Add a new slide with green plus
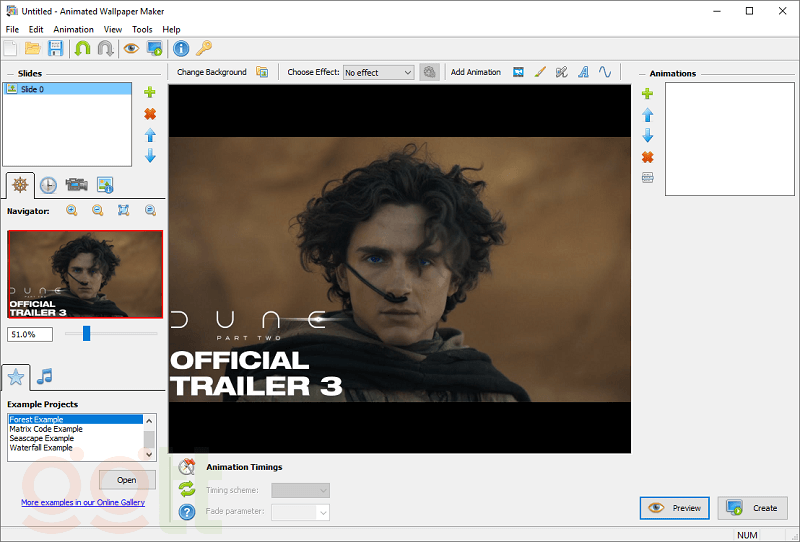The width and height of the screenshot is (800, 542). click(150, 92)
